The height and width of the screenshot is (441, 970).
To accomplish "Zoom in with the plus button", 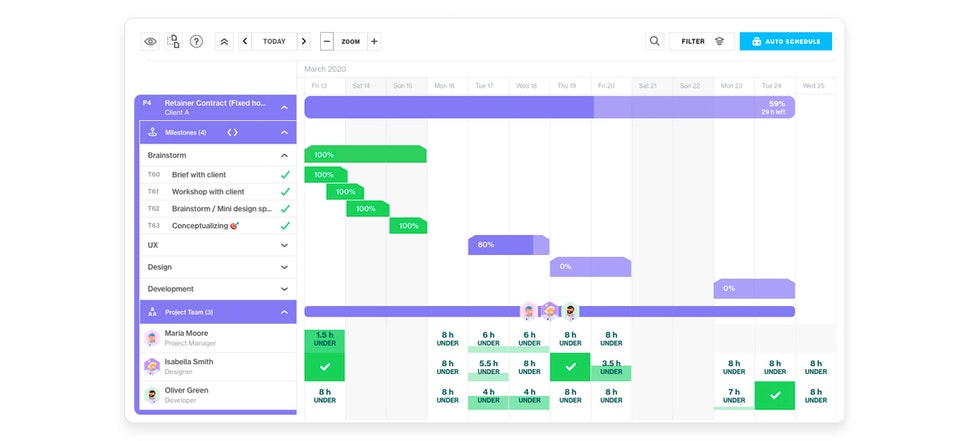I will pos(374,41).
